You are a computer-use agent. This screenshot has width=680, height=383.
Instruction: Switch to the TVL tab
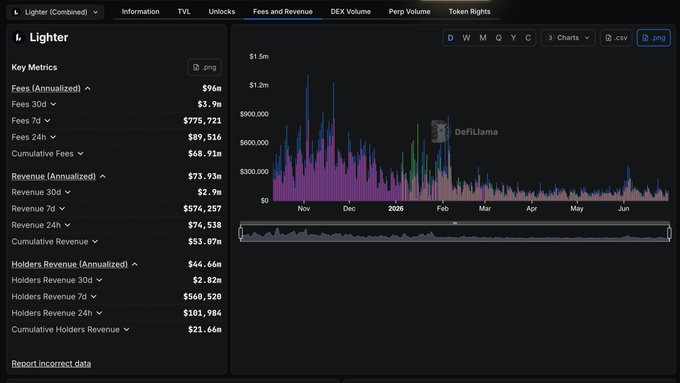184,12
